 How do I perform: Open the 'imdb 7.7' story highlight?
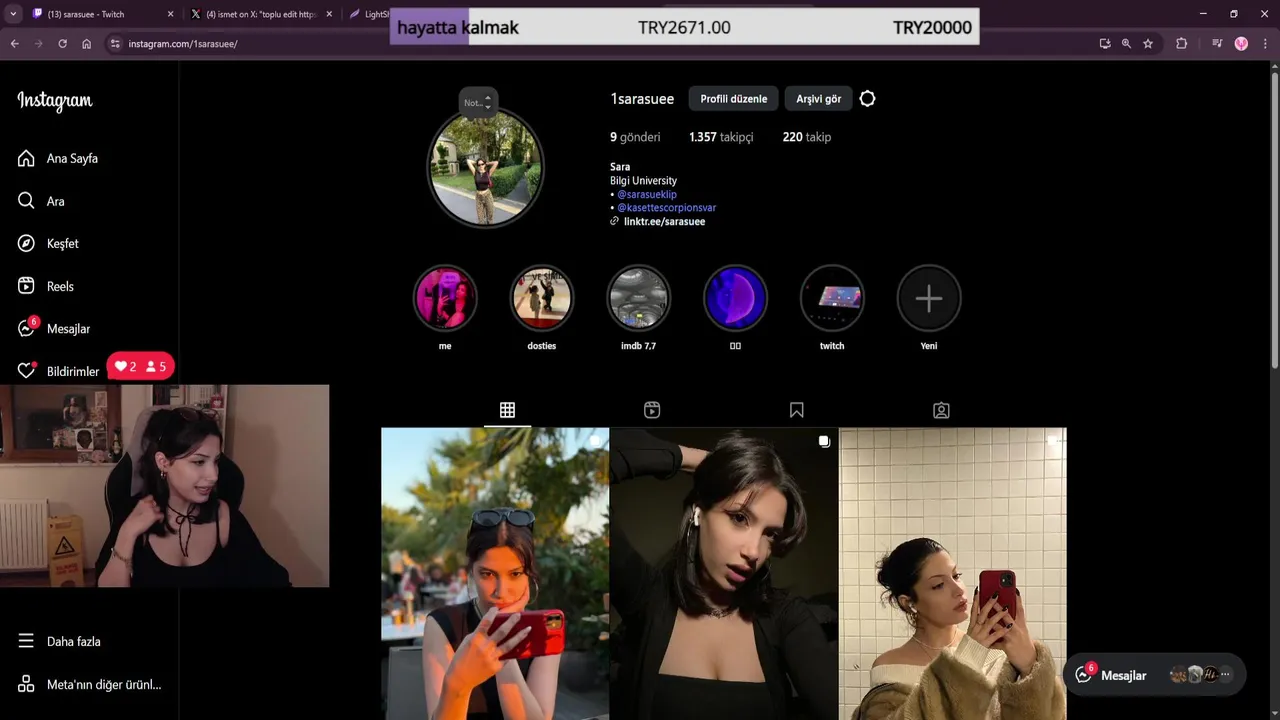[x=638, y=298]
